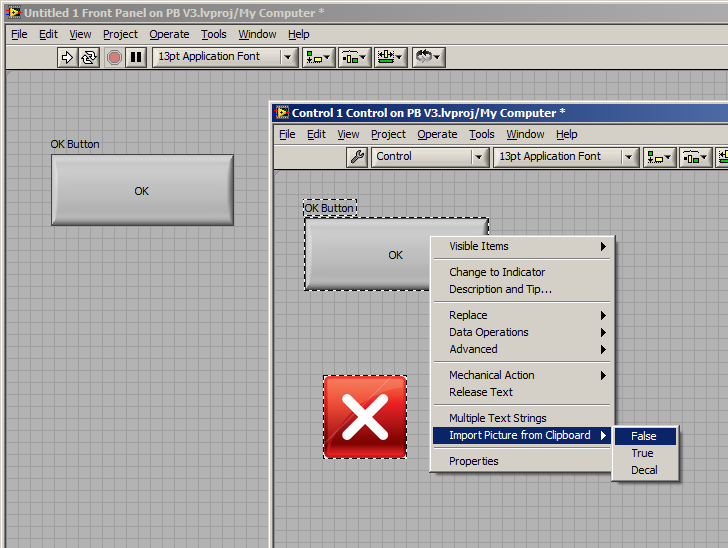Open Reorder tool in Untitled 1 toolbar
Screen dimensions: 728x548
[429, 58]
